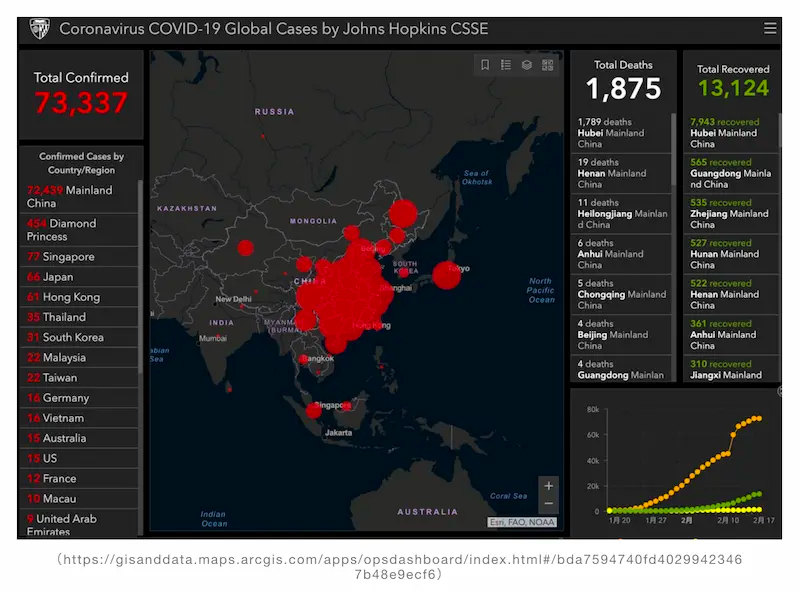The height and width of the screenshot is (592, 800).
Task: Choose the 6 deaths Anhui row
Action: point(621,254)
